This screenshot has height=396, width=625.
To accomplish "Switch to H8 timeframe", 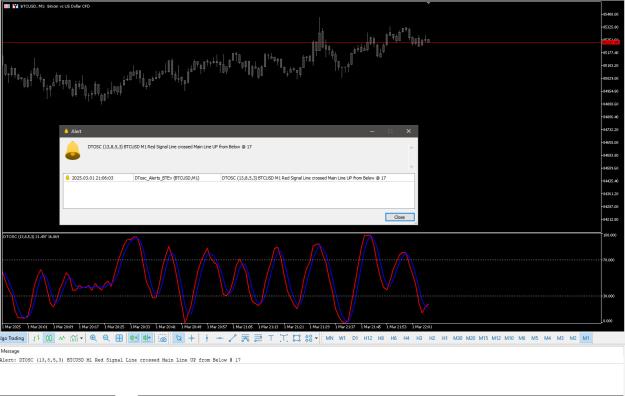I will tap(381, 338).
